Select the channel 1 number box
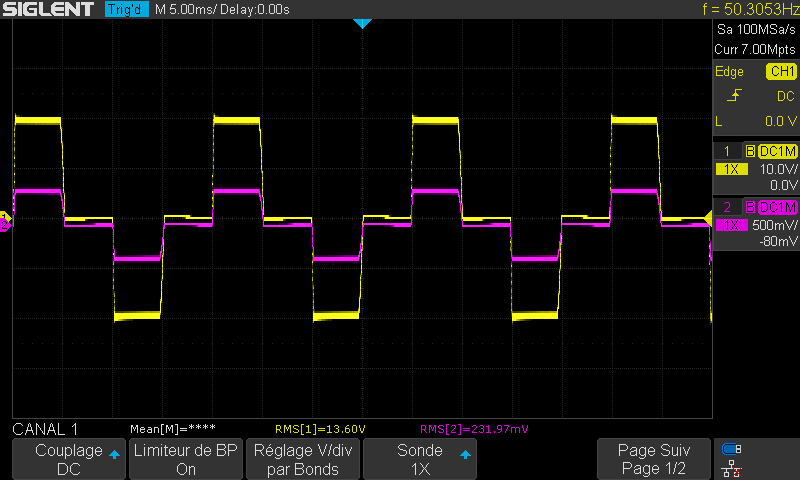The height and width of the screenshot is (480, 800). (x=727, y=151)
